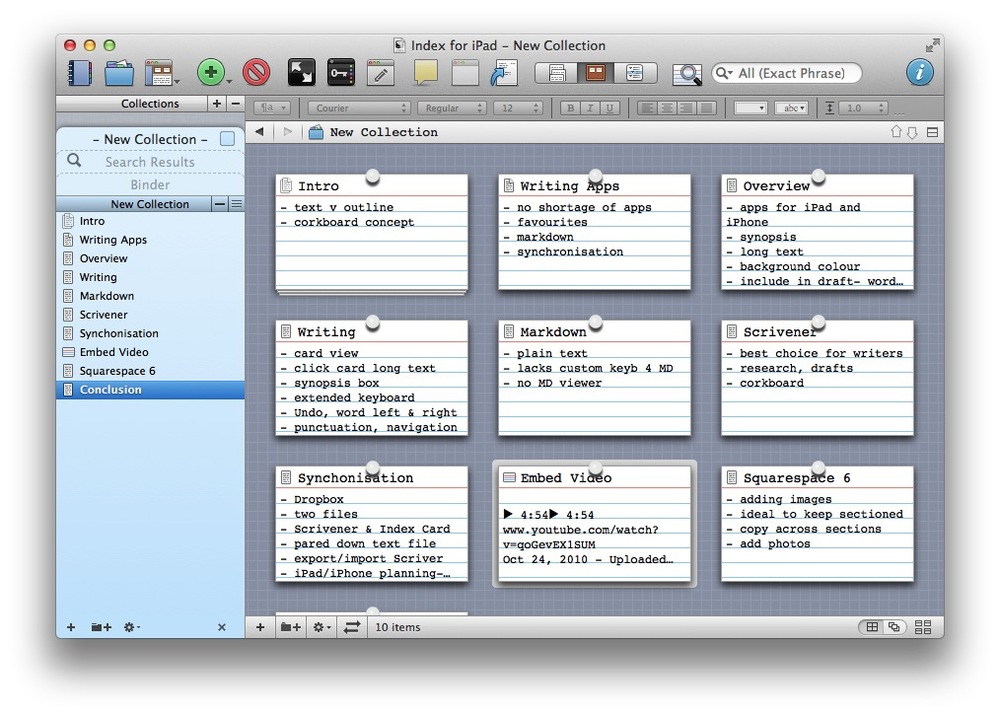Open the line spacing 1.0 dropdown
Screen dimensions: 1000x716
coord(862,108)
